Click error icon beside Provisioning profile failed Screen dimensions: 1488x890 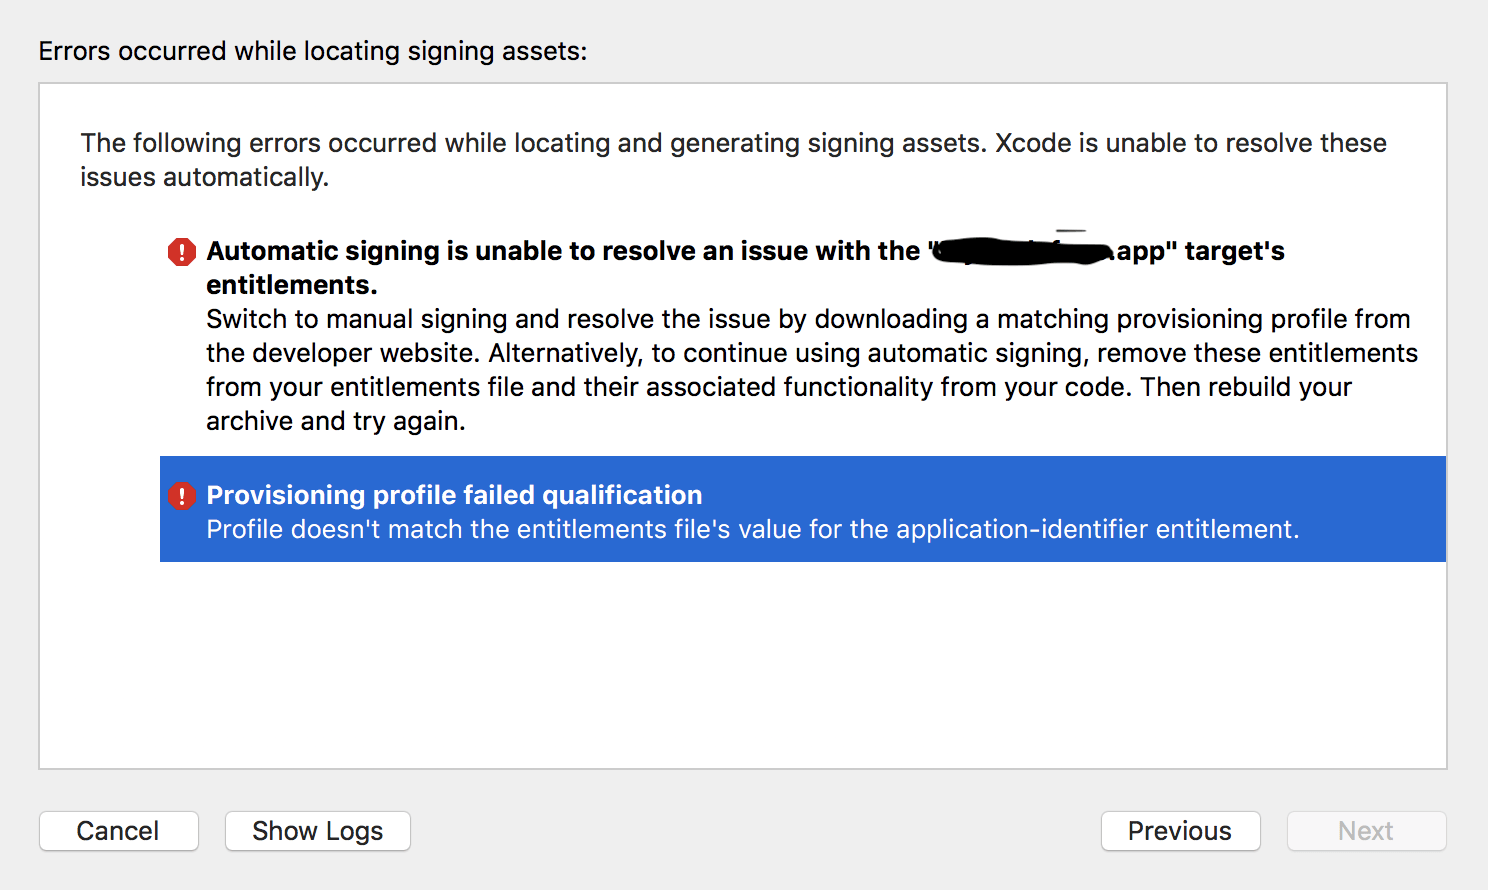click(182, 496)
